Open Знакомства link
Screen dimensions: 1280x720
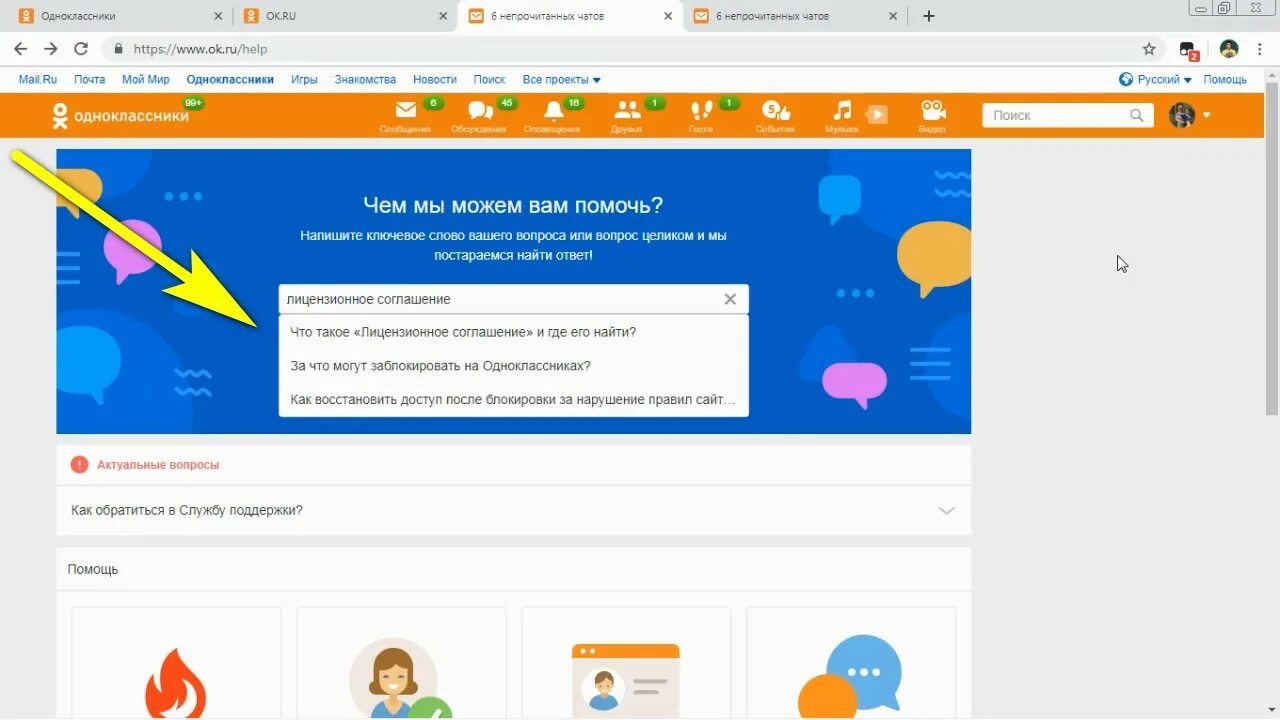point(365,79)
